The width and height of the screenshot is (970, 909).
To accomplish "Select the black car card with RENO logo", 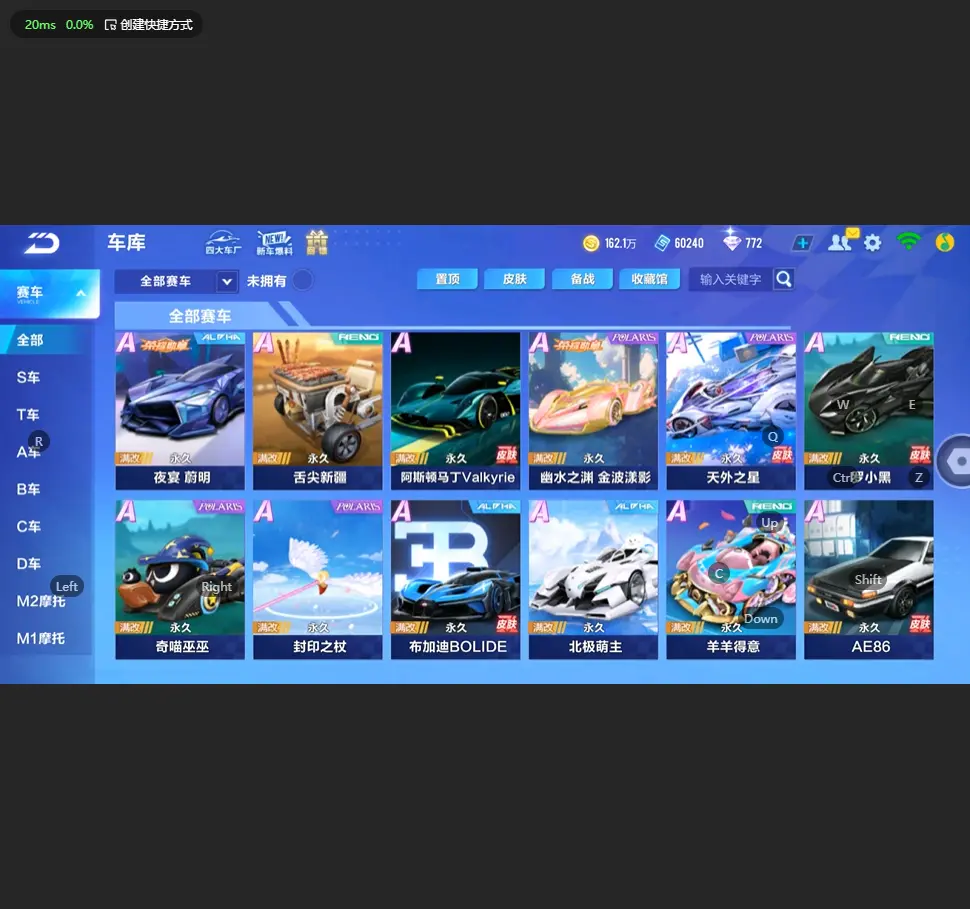I will (869, 411).
